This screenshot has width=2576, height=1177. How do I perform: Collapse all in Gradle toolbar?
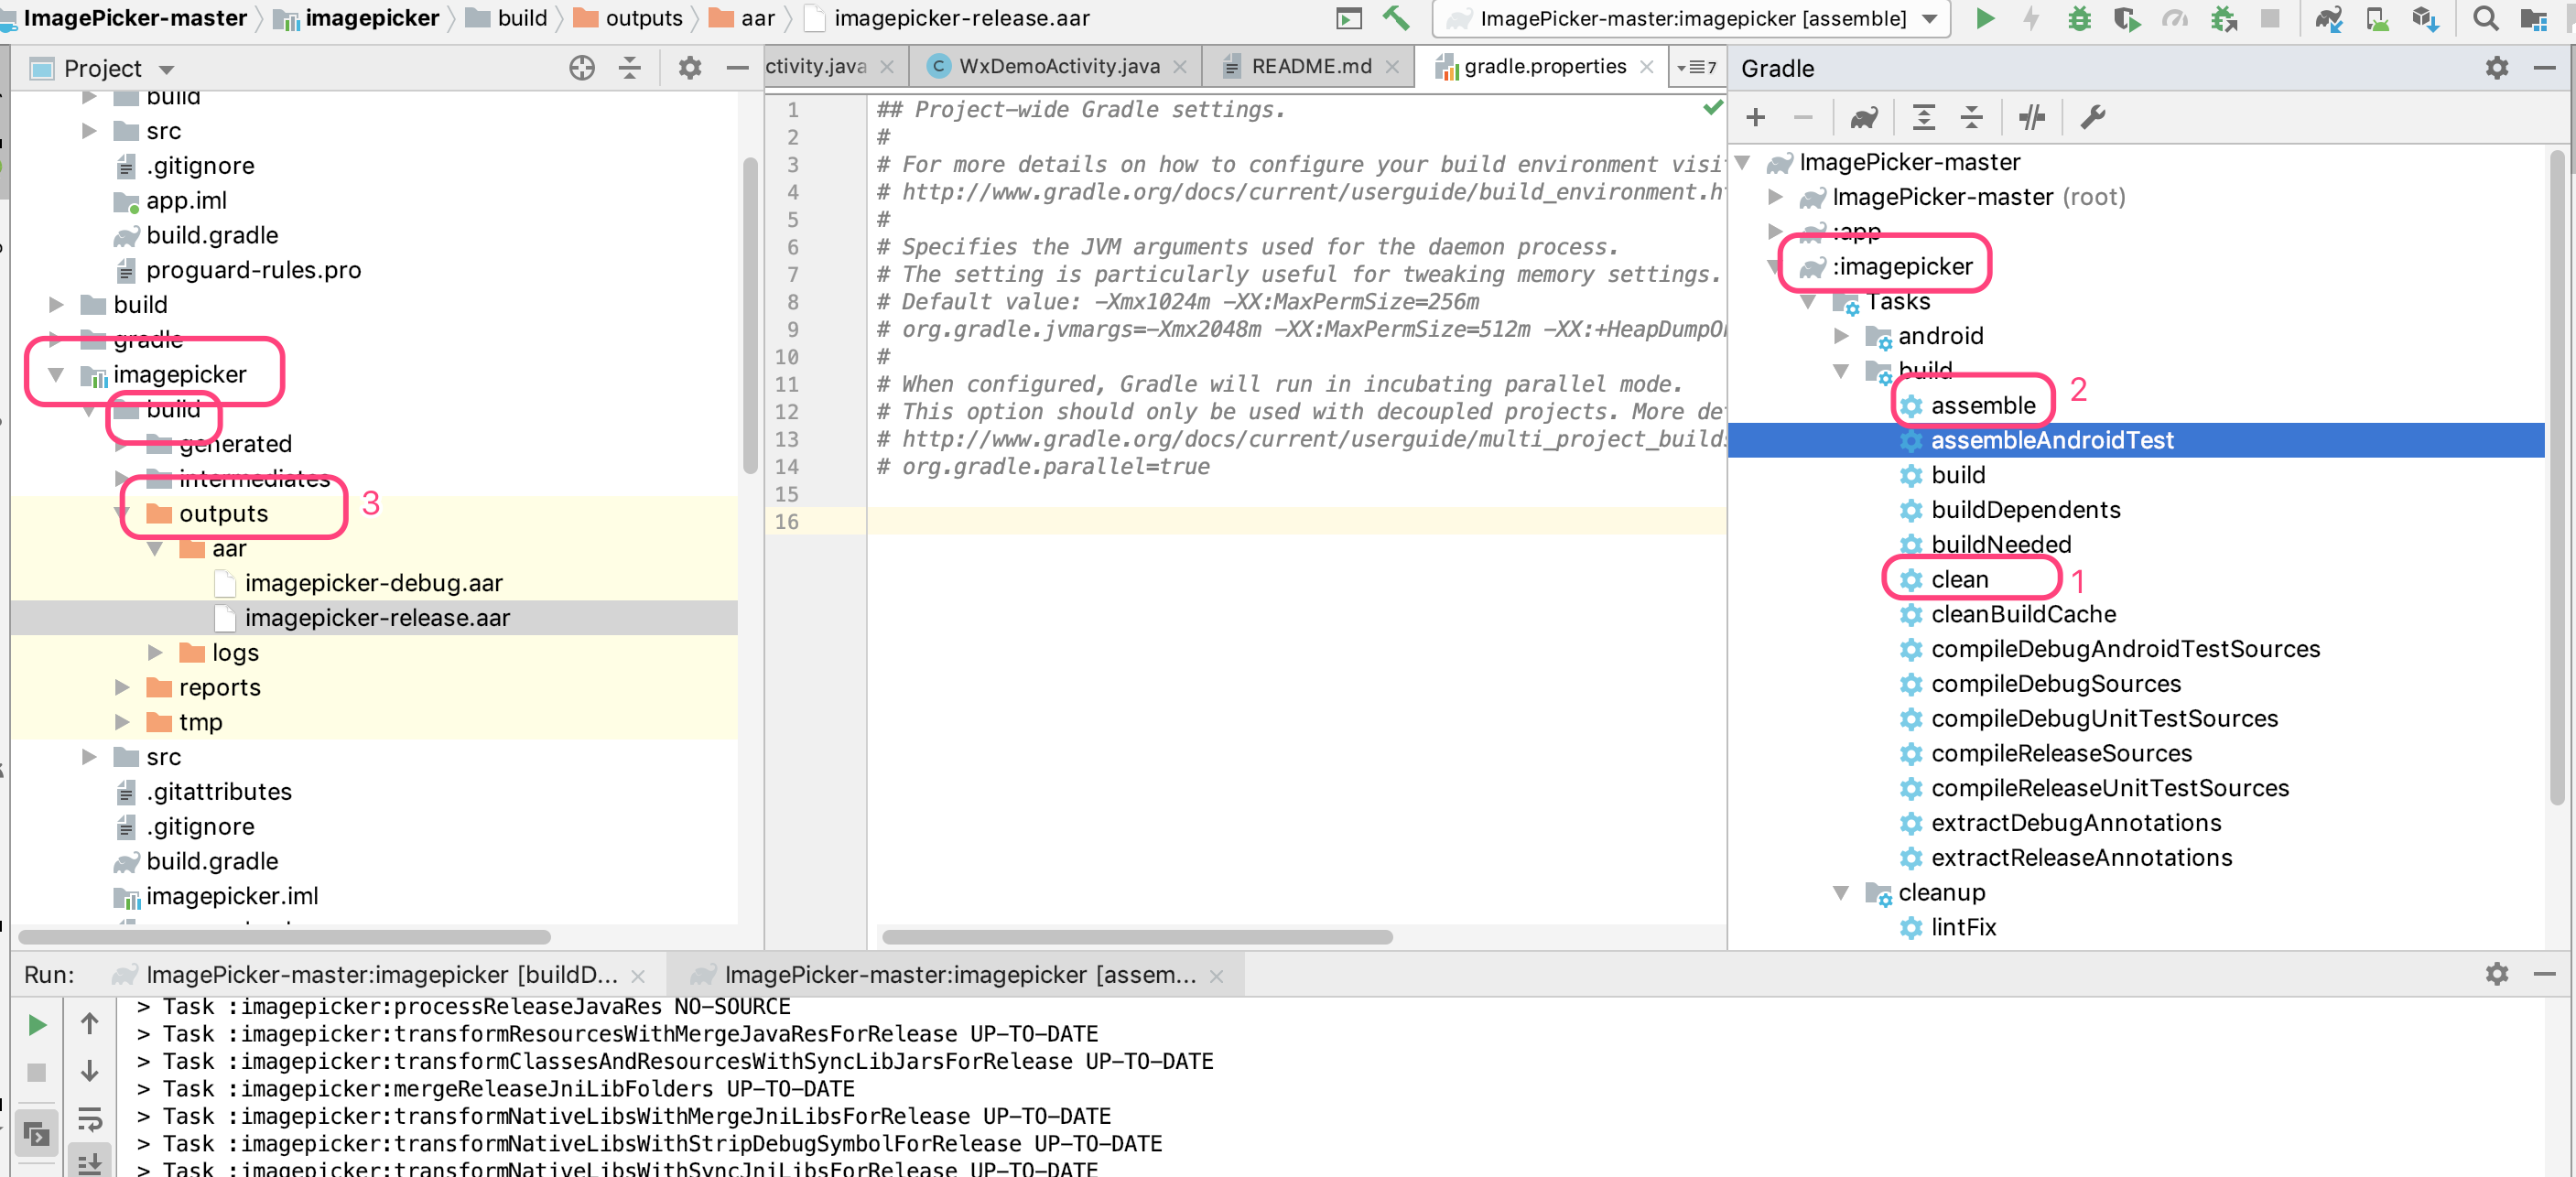[x=1971, y=118]
